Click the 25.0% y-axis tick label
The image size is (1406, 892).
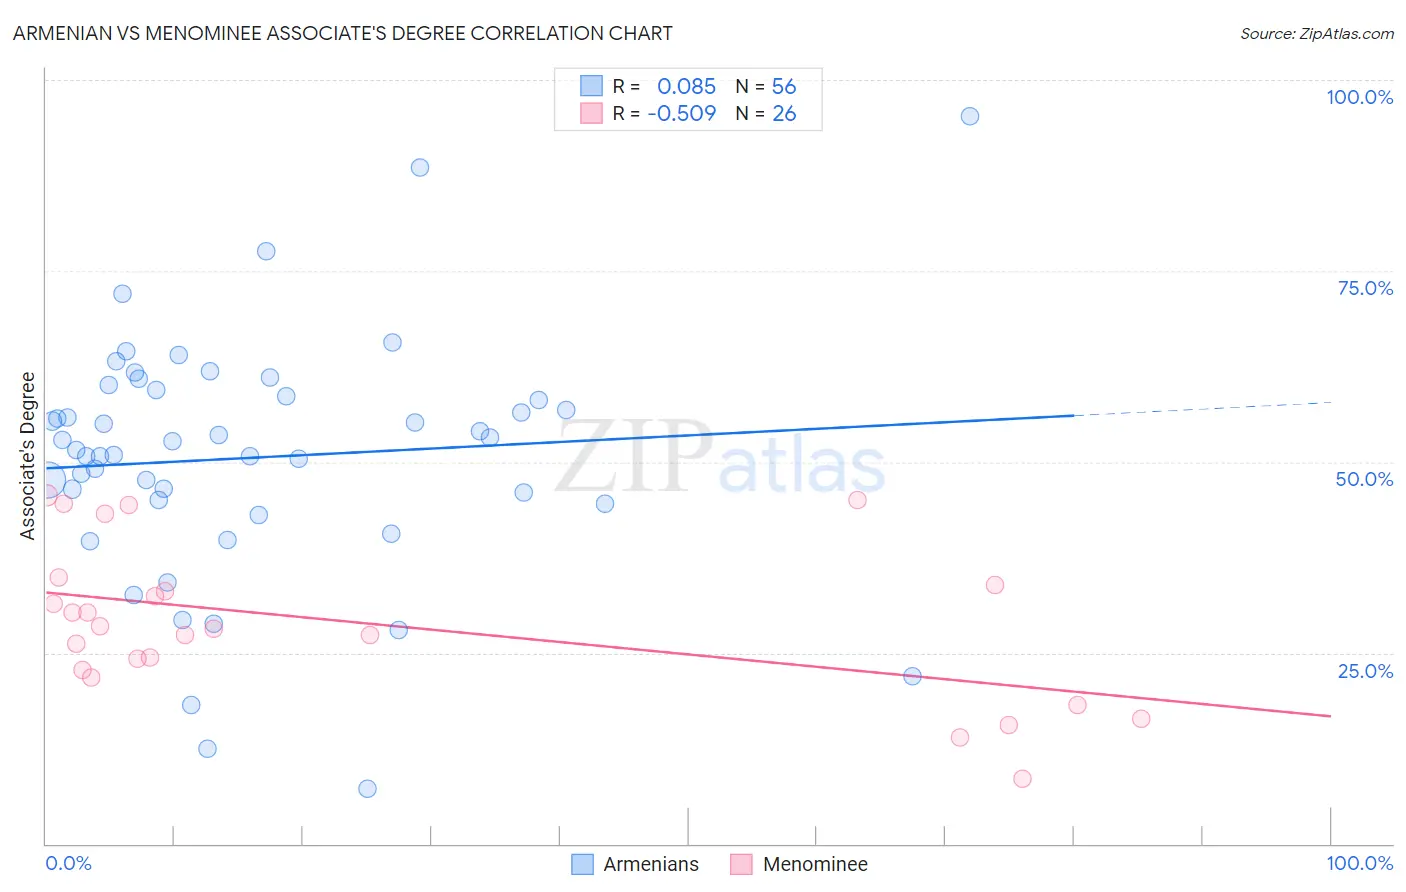1365,671
